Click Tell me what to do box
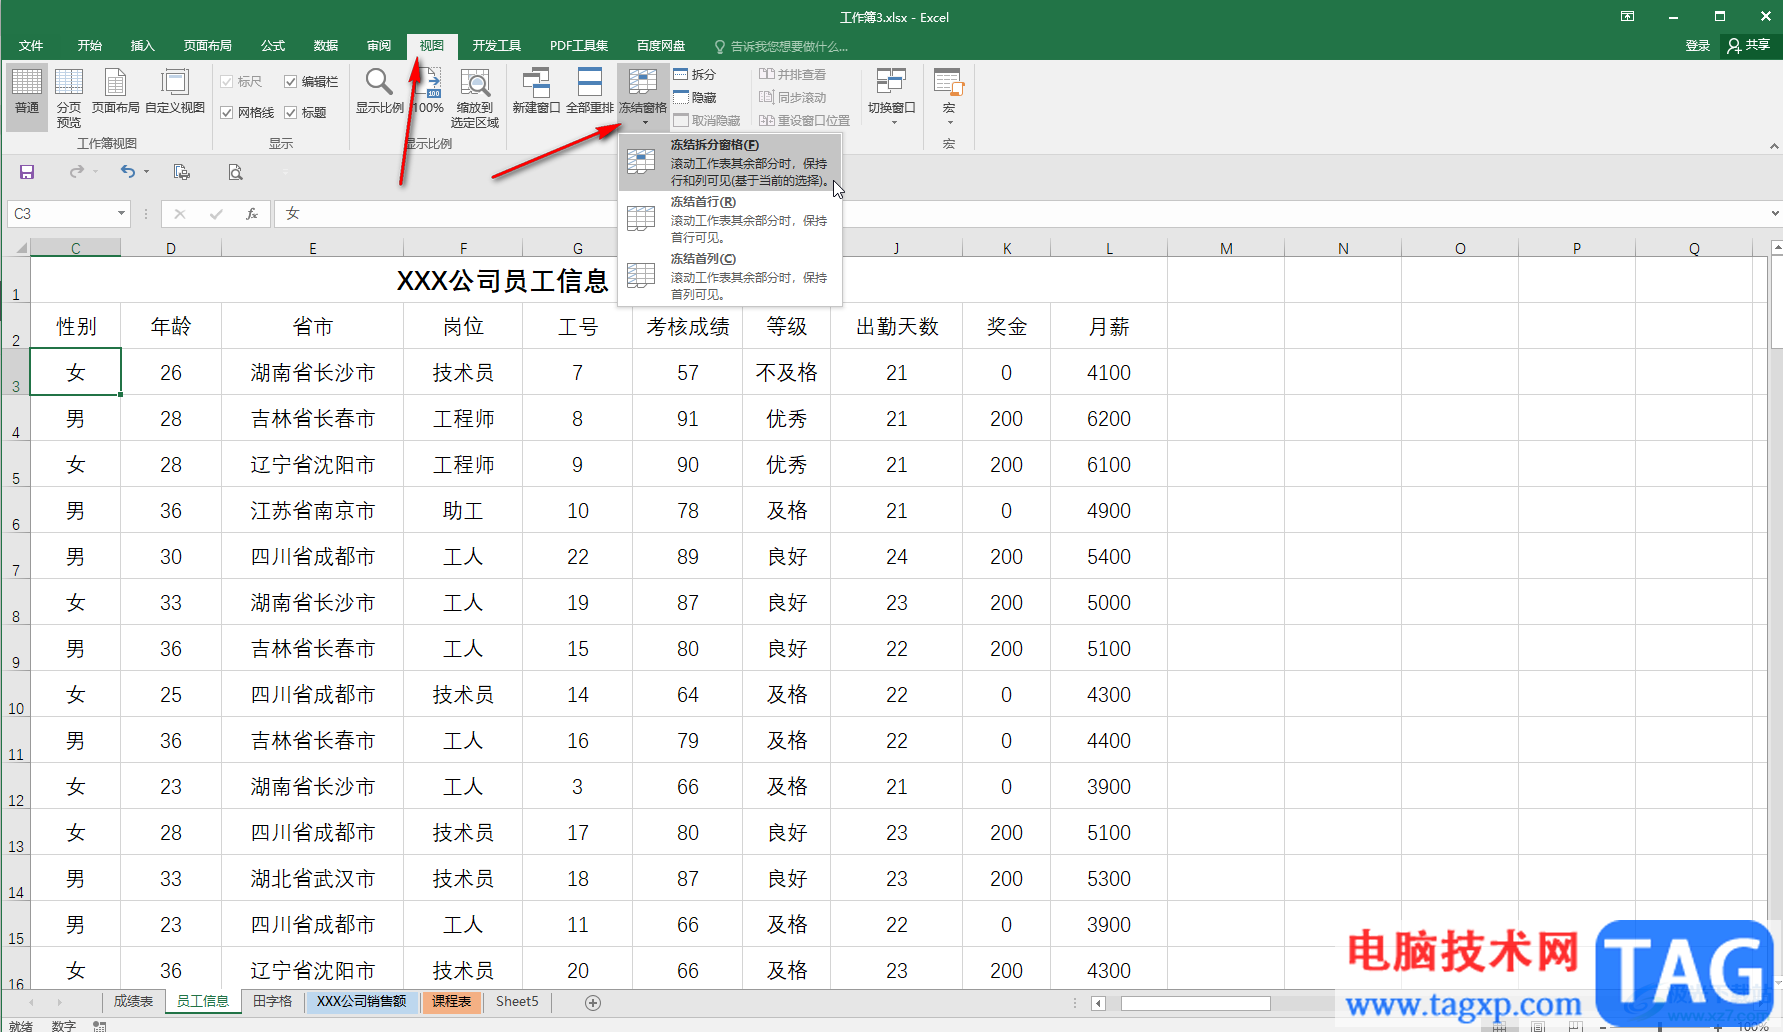 pyautogui.click(x=781, y=46)
